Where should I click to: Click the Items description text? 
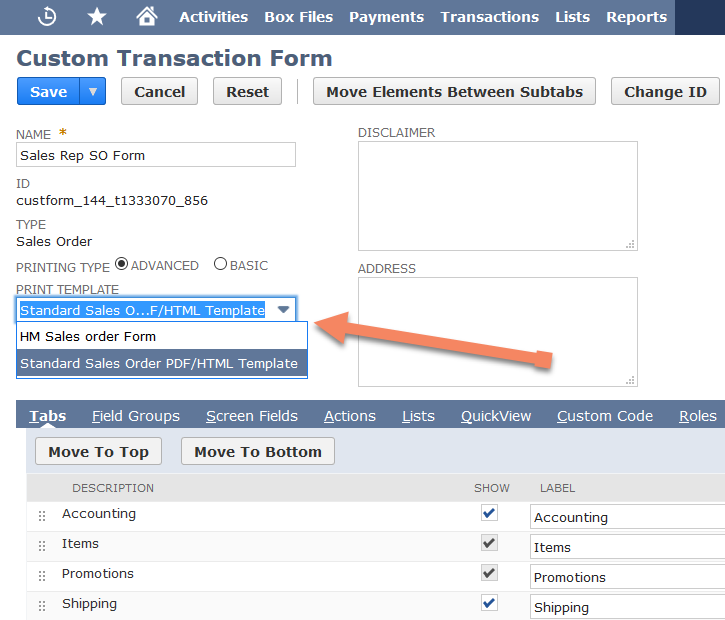80,544
